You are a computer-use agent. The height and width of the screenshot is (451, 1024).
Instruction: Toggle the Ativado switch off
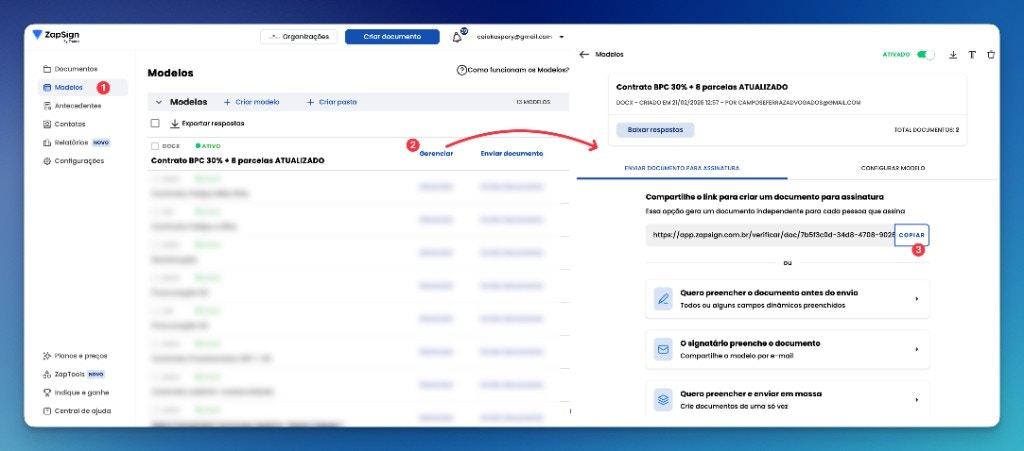(x=925, y=55)
